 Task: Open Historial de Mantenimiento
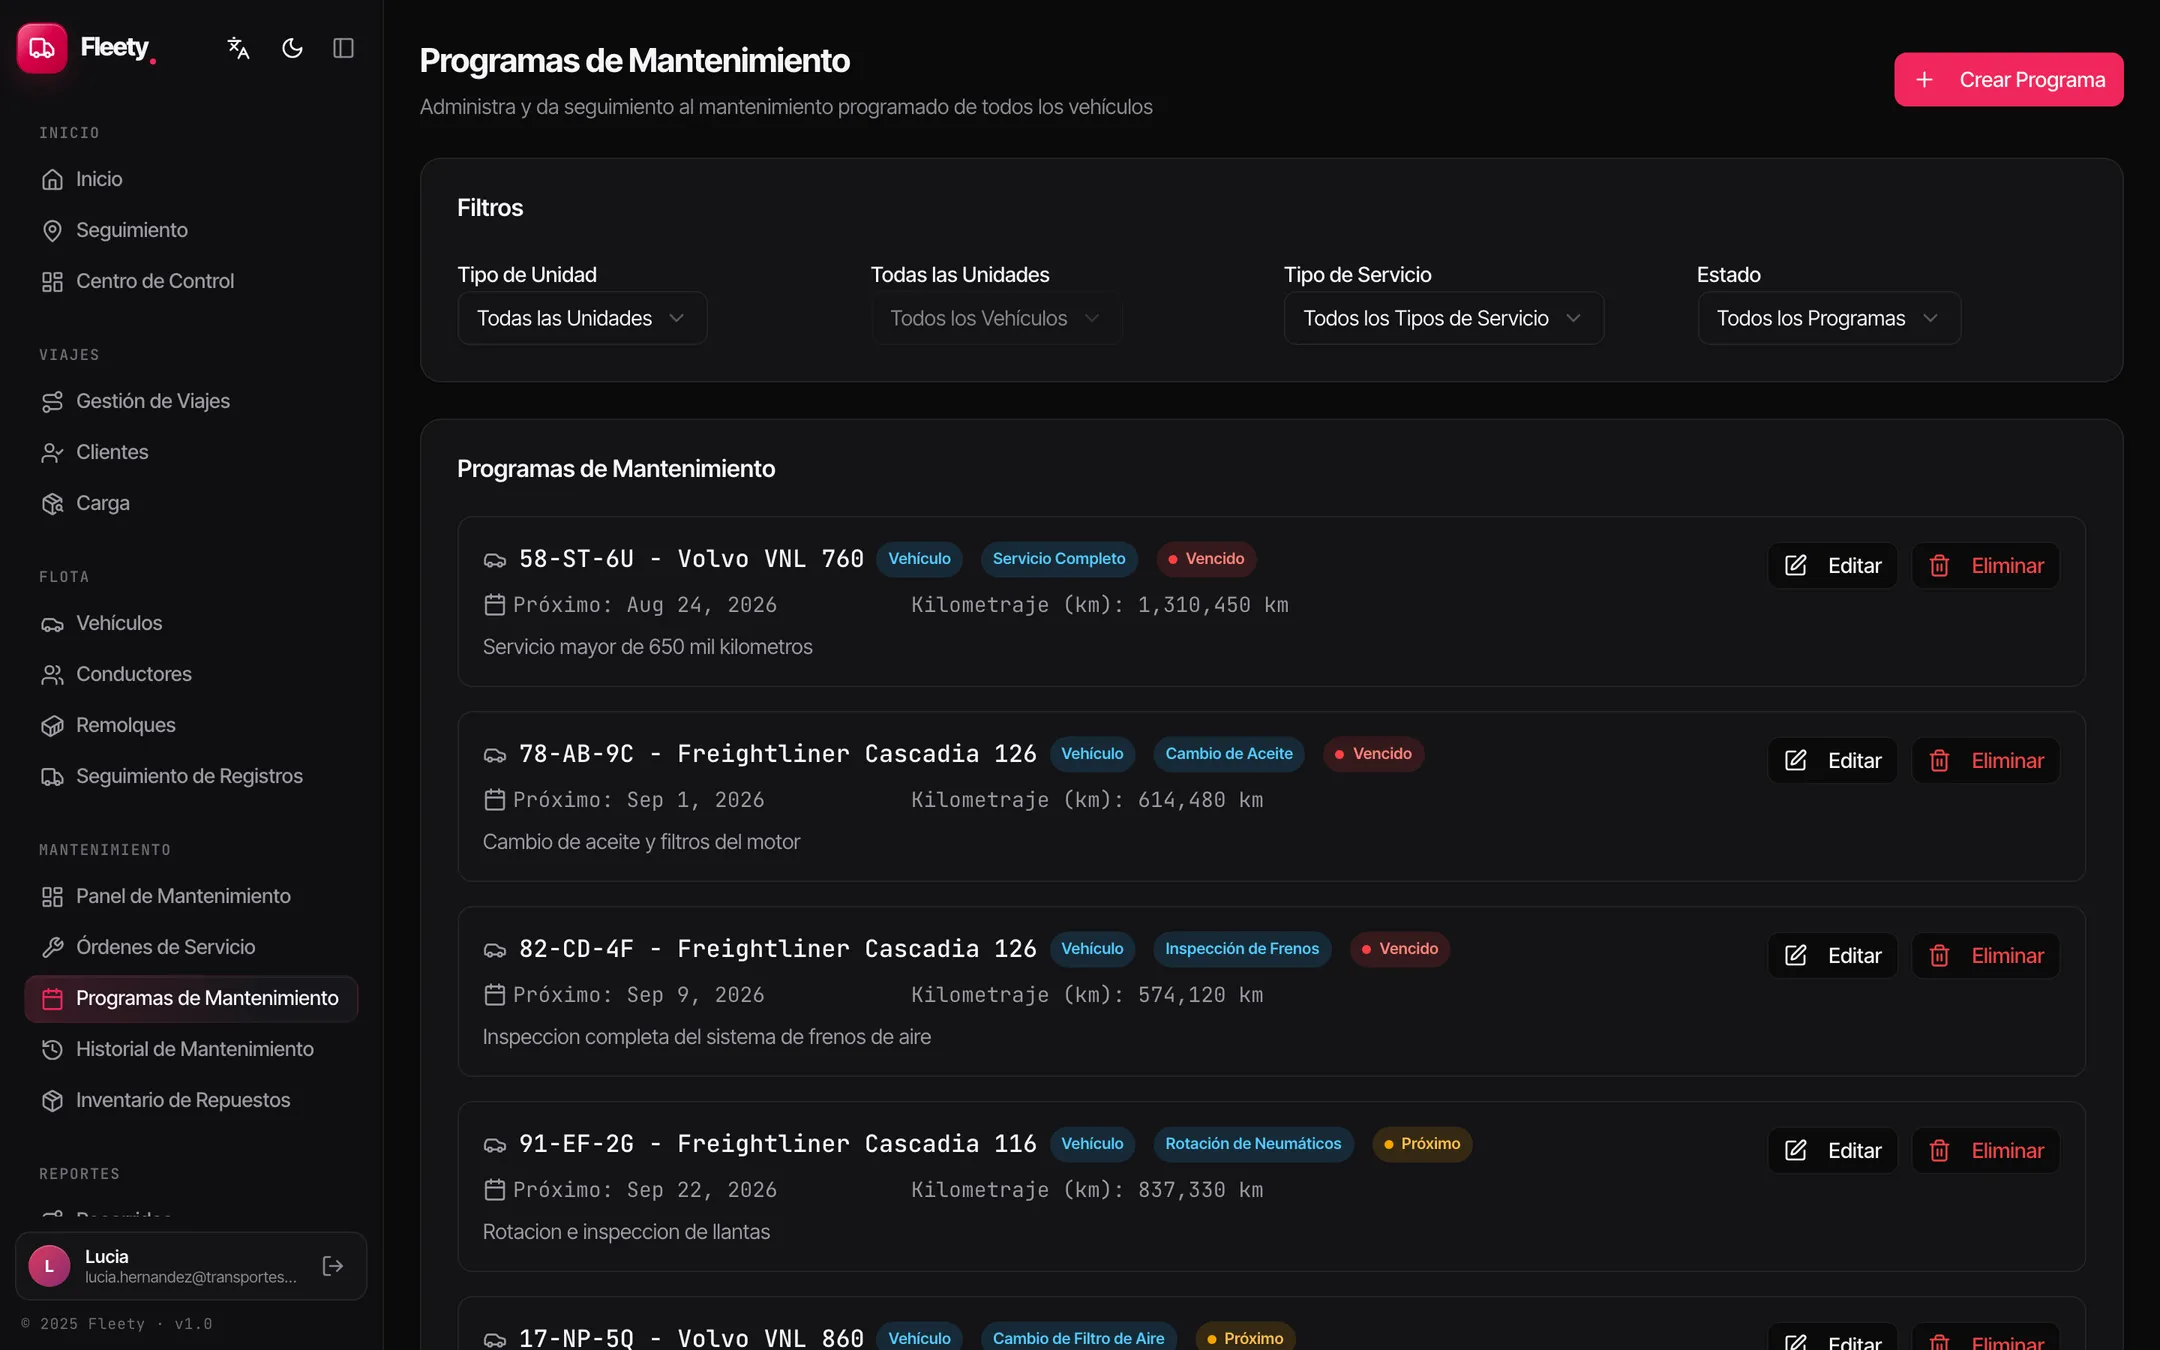point(191,1049)
